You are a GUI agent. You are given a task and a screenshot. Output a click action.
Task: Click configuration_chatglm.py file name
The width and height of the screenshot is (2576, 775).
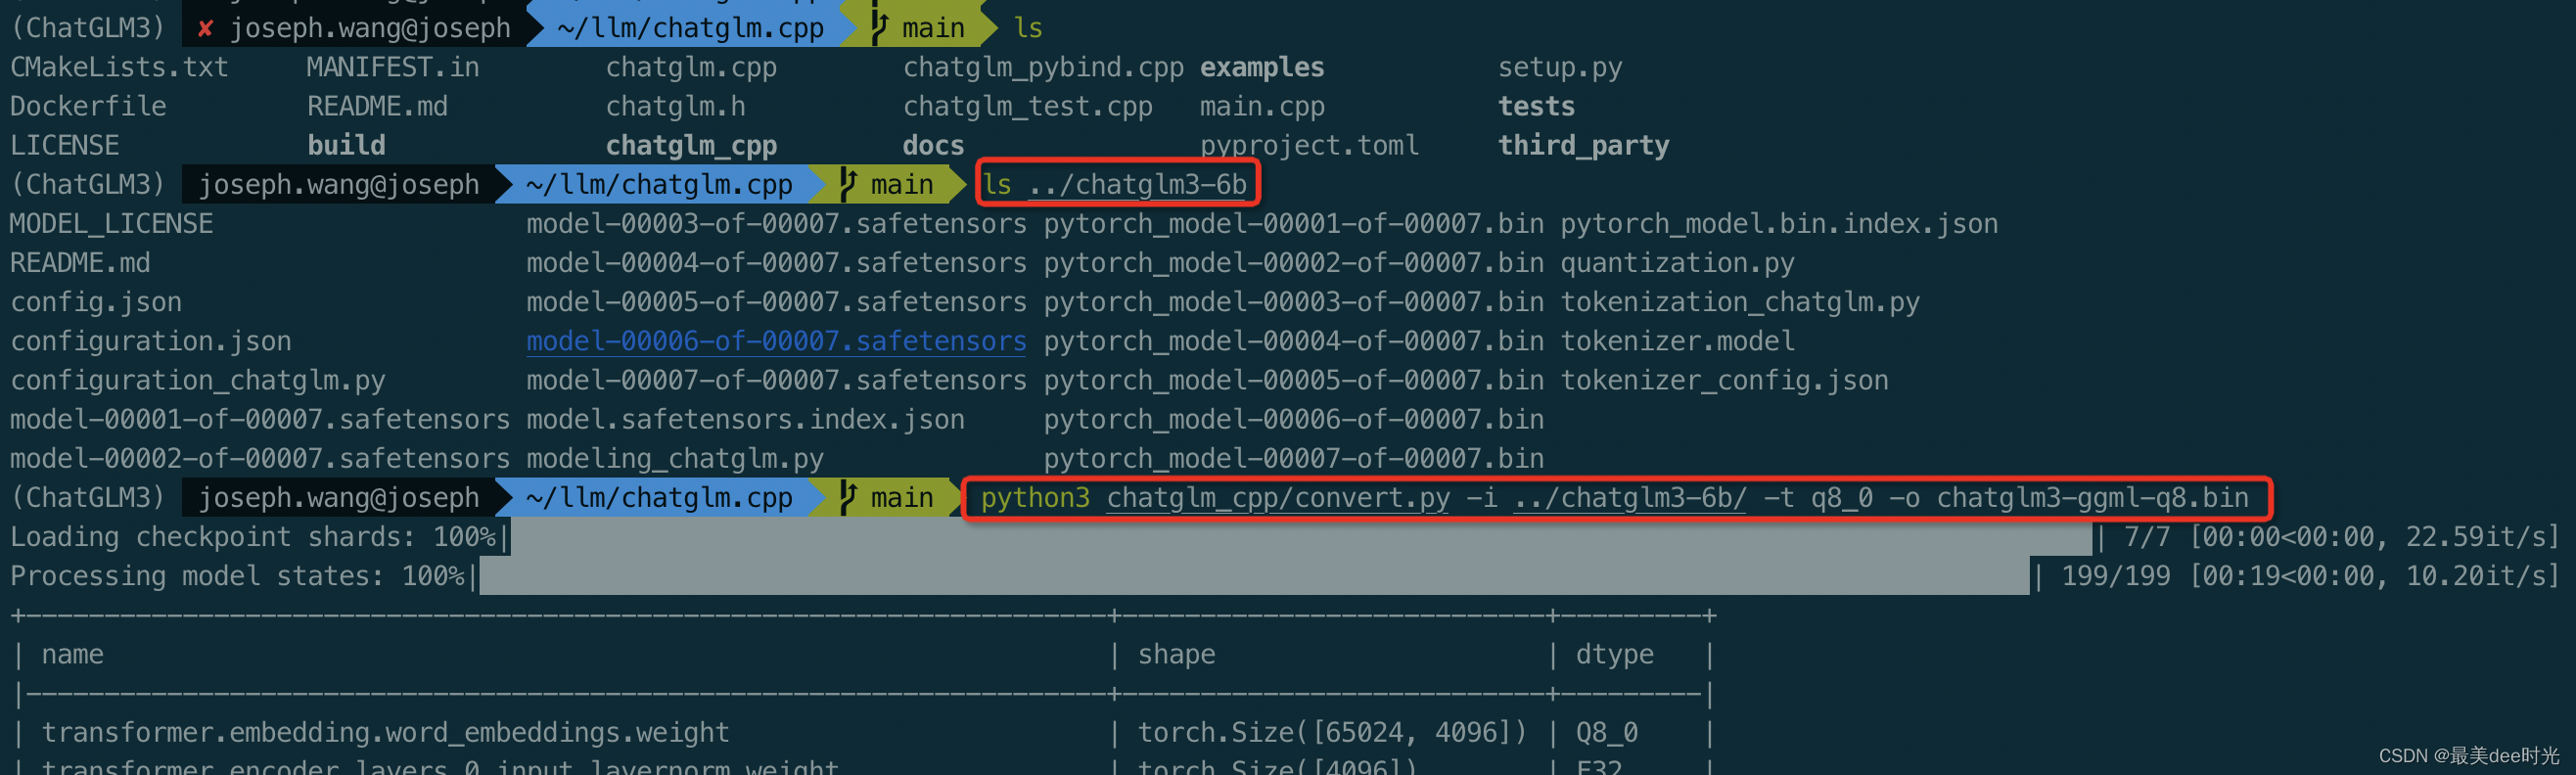point(198,380)
